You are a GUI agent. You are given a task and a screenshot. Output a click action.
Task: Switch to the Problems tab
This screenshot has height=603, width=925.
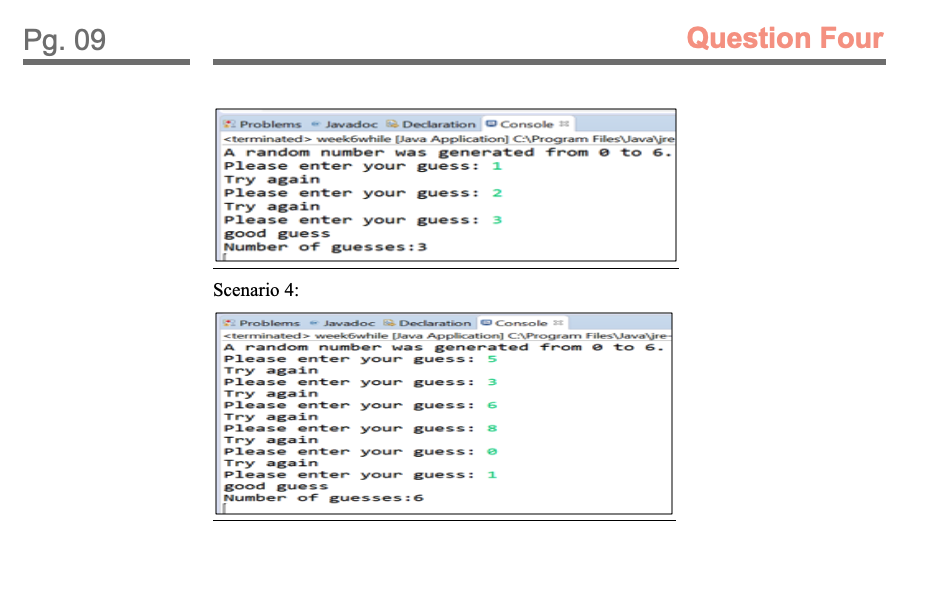coord(264,123)
